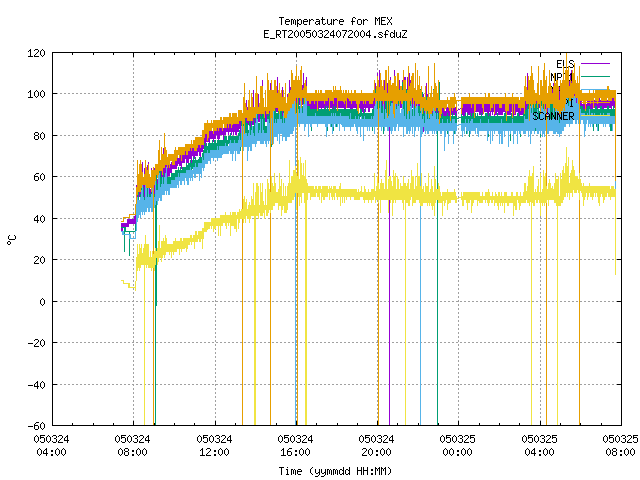640x480 pixels.
Task: Select the chart title "Temperature for MEX"
Action: (x=335, y=21)
